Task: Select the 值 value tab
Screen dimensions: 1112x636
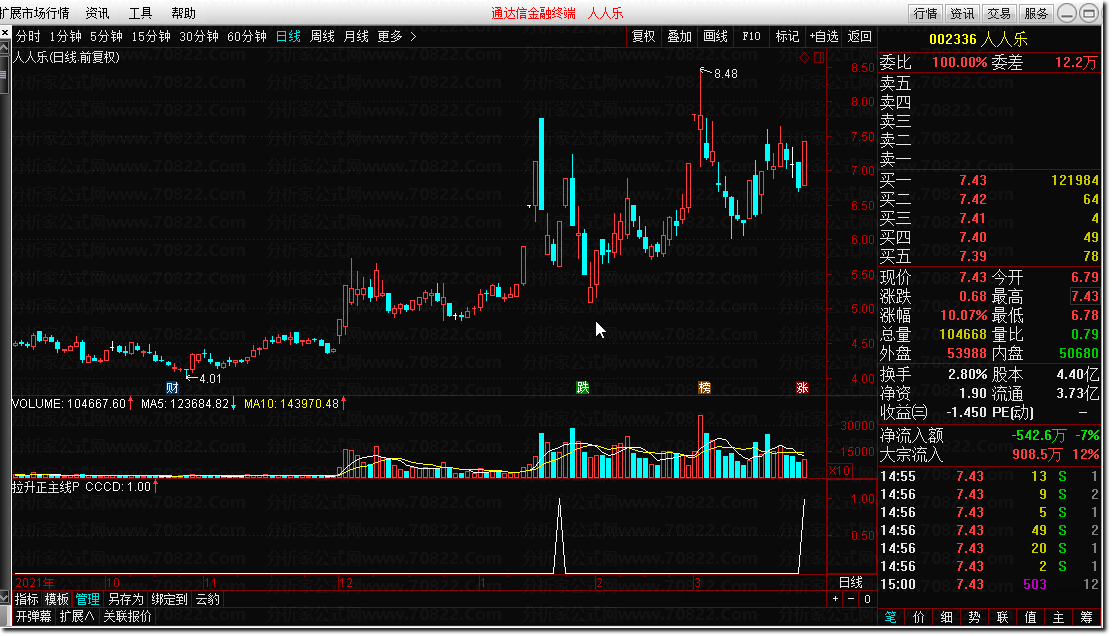Action: (x=1030, y=618)
